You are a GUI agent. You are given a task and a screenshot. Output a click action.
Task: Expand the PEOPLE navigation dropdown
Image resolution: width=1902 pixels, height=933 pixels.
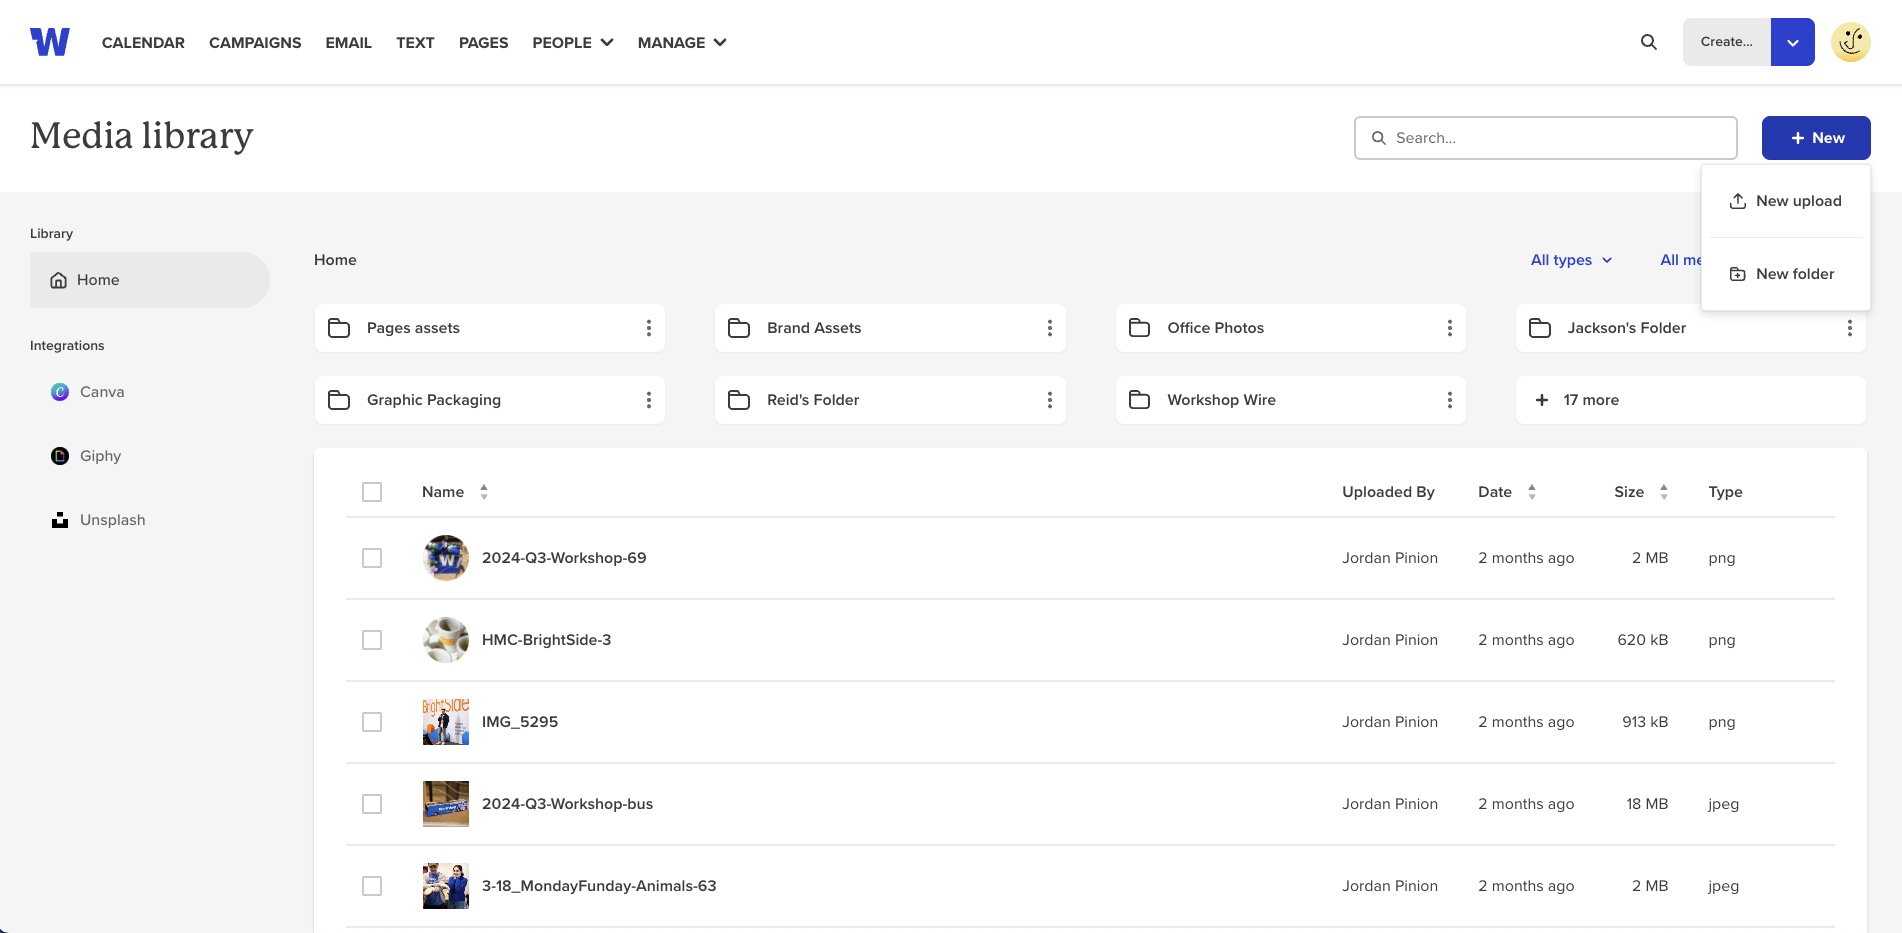coord(573,42)
